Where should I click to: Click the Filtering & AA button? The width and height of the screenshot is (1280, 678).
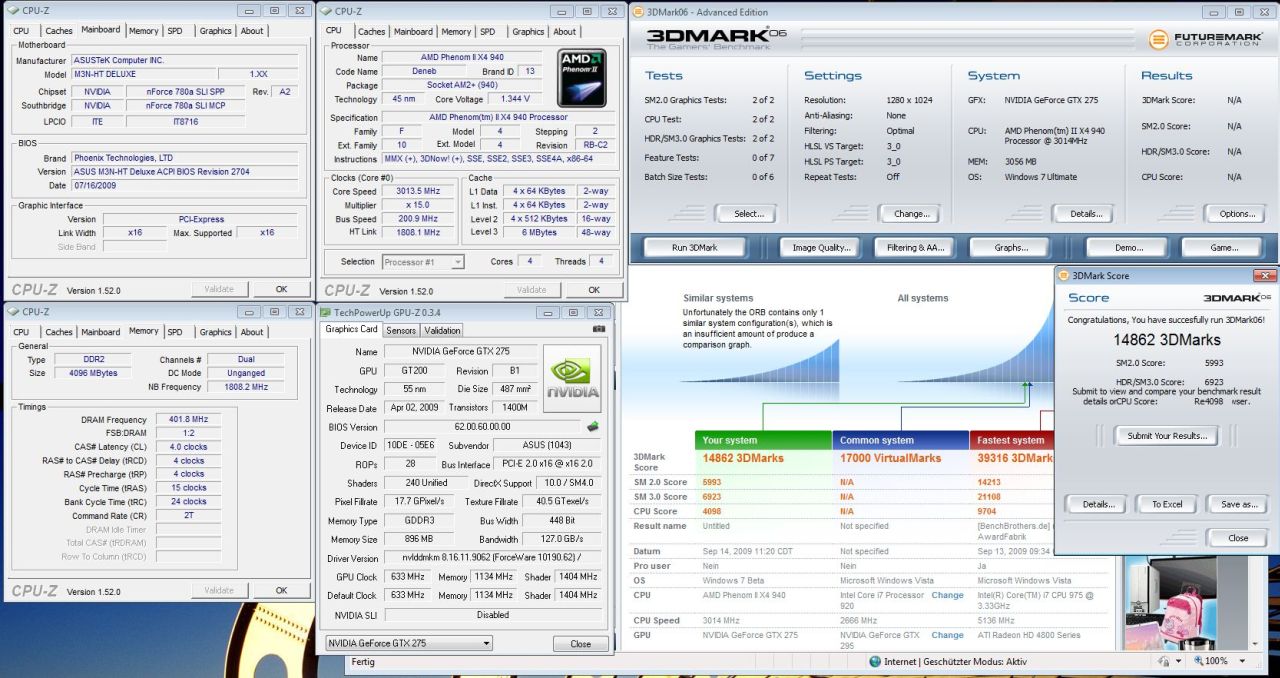(x=915, y=247)
